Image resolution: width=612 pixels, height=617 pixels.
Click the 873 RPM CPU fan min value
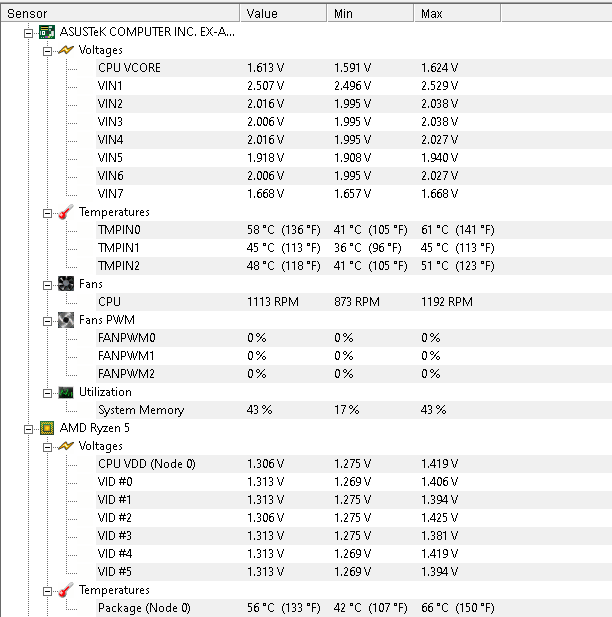(357, 302)
